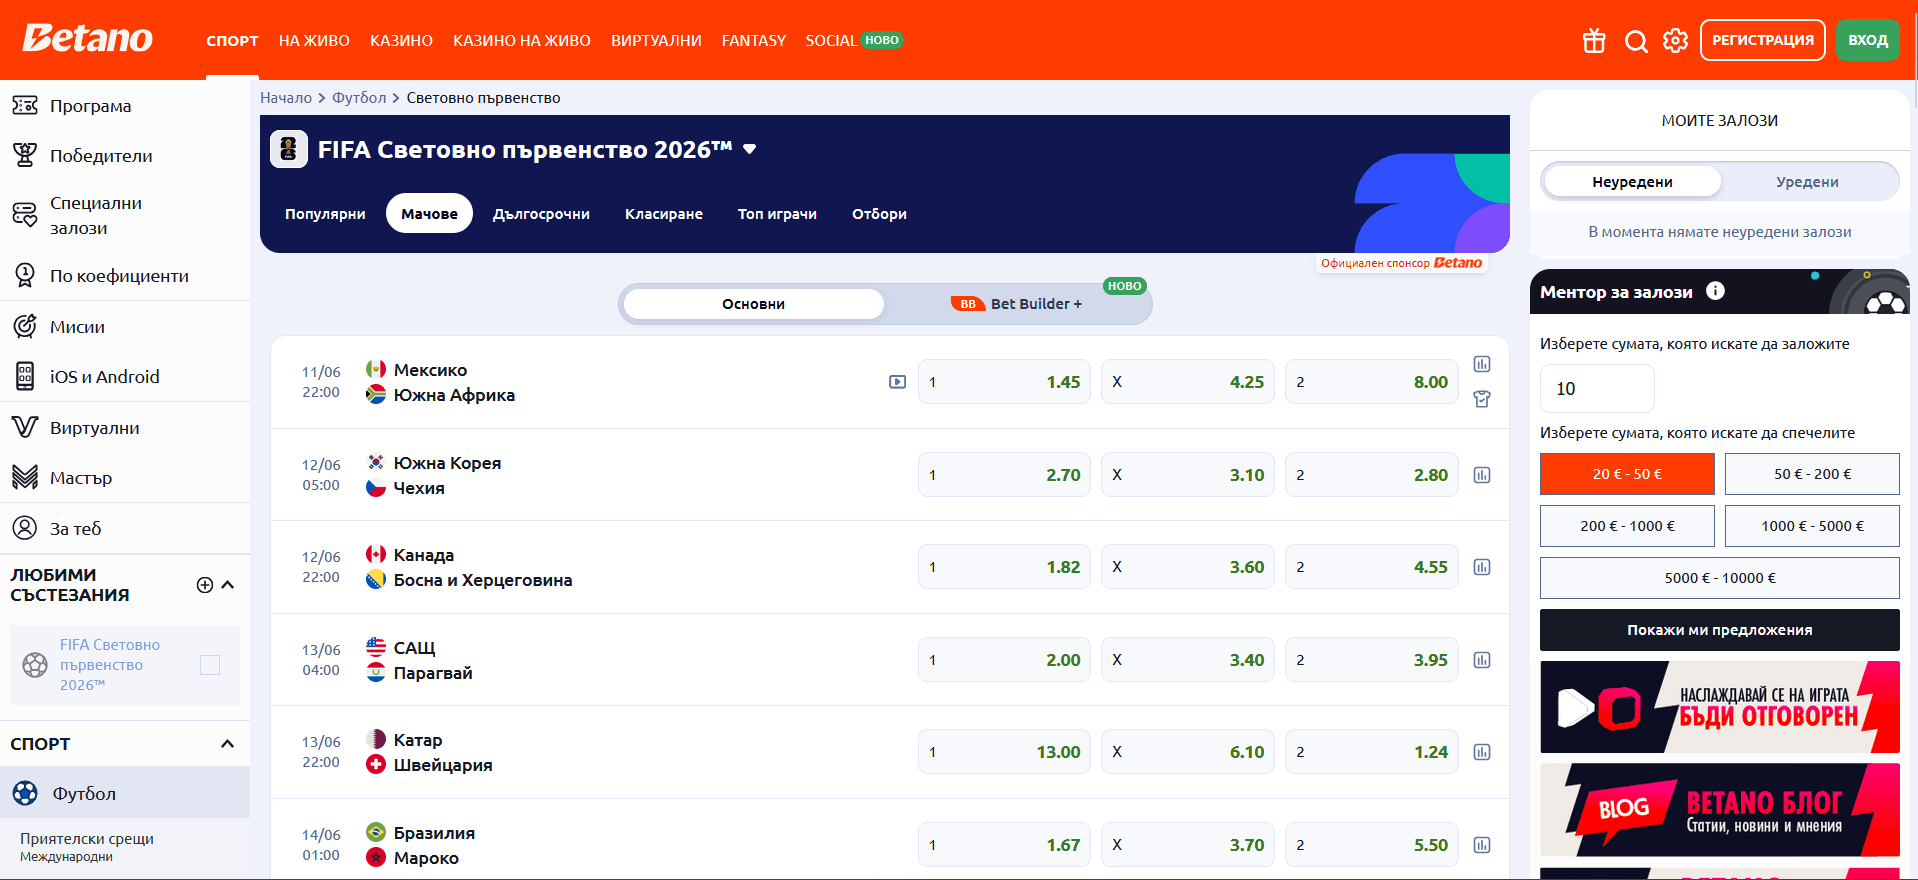Open jersey icon for Мексико match
The height and width of the screenshot is (880, 1918).
point(1482,399)
